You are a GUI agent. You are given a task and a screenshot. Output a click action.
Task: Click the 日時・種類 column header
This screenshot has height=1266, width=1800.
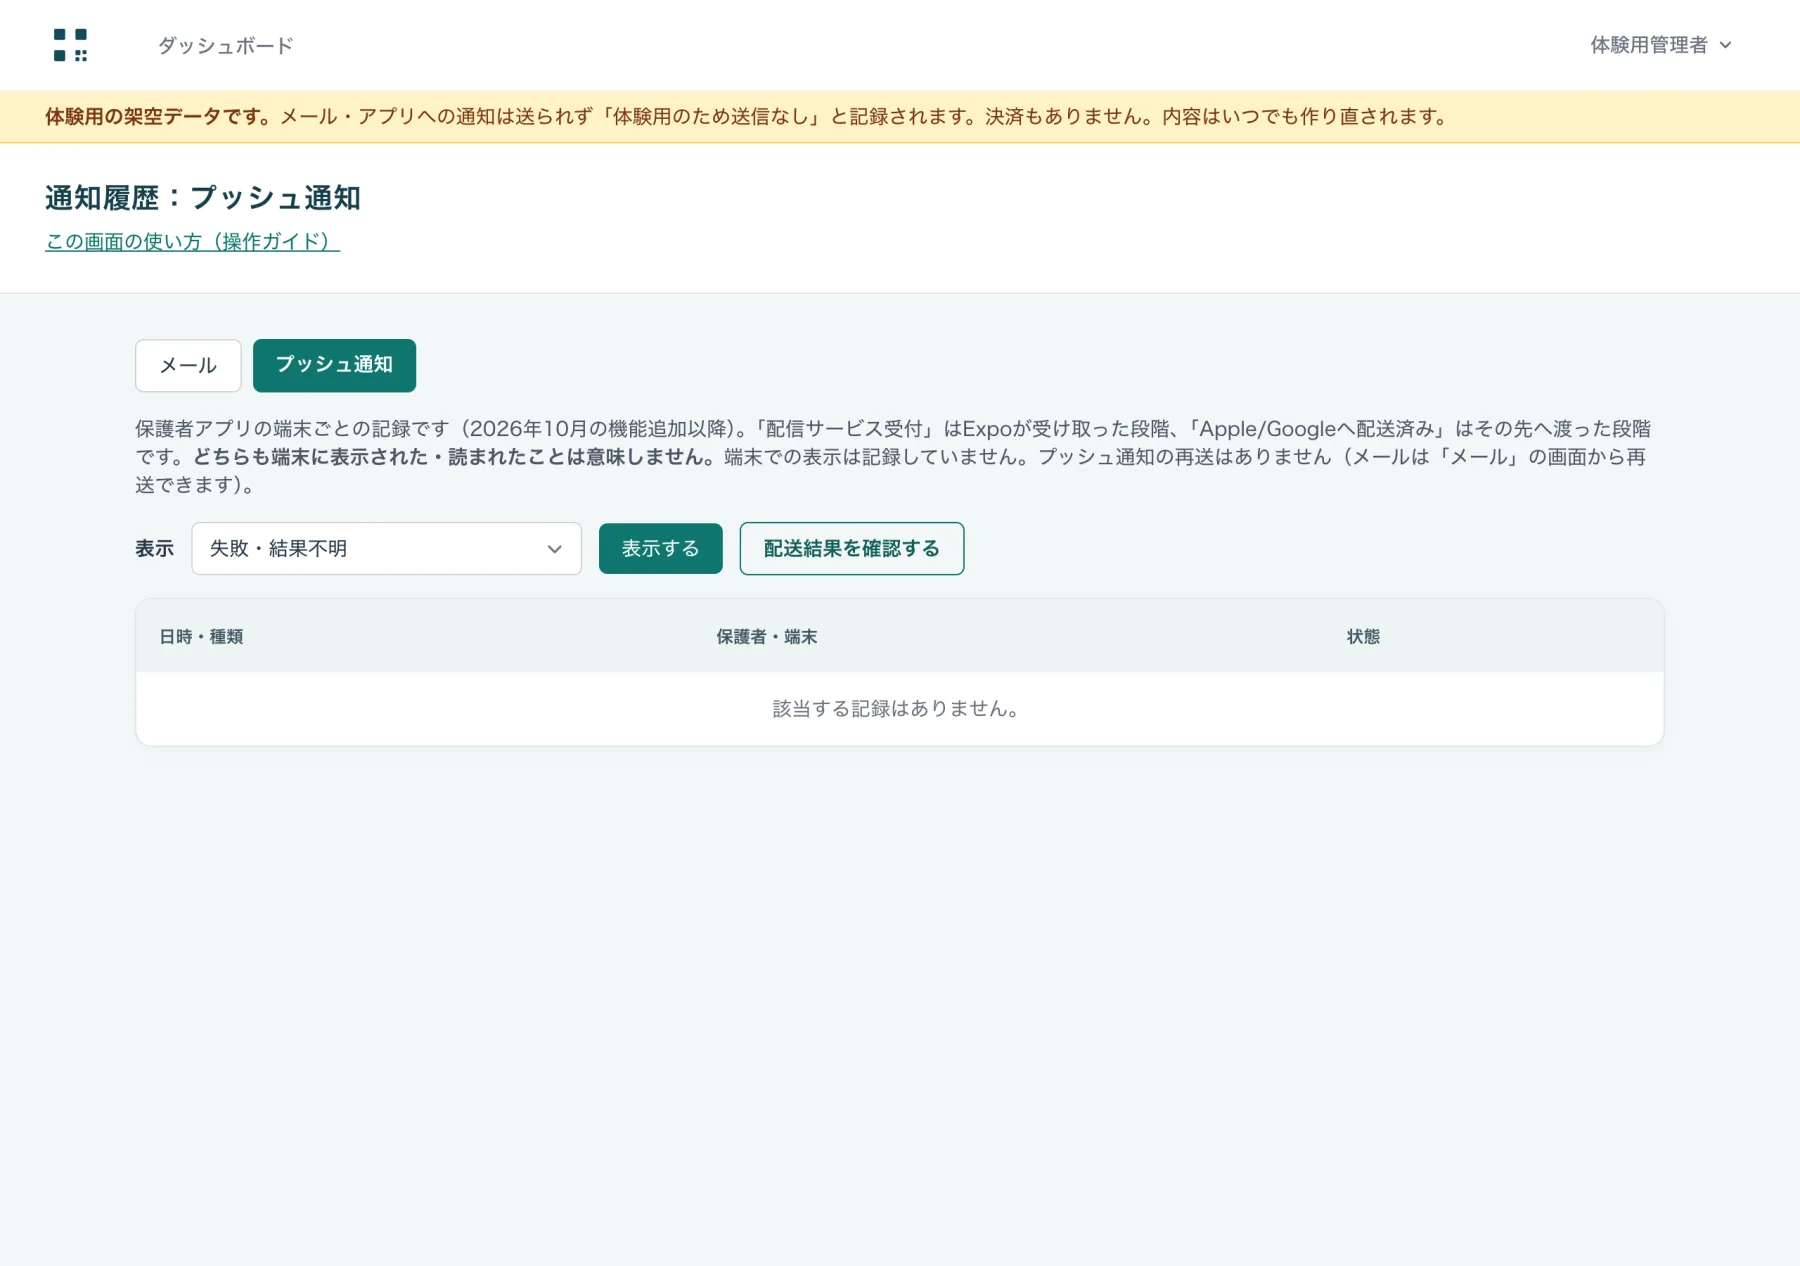[x=201, y=636]
